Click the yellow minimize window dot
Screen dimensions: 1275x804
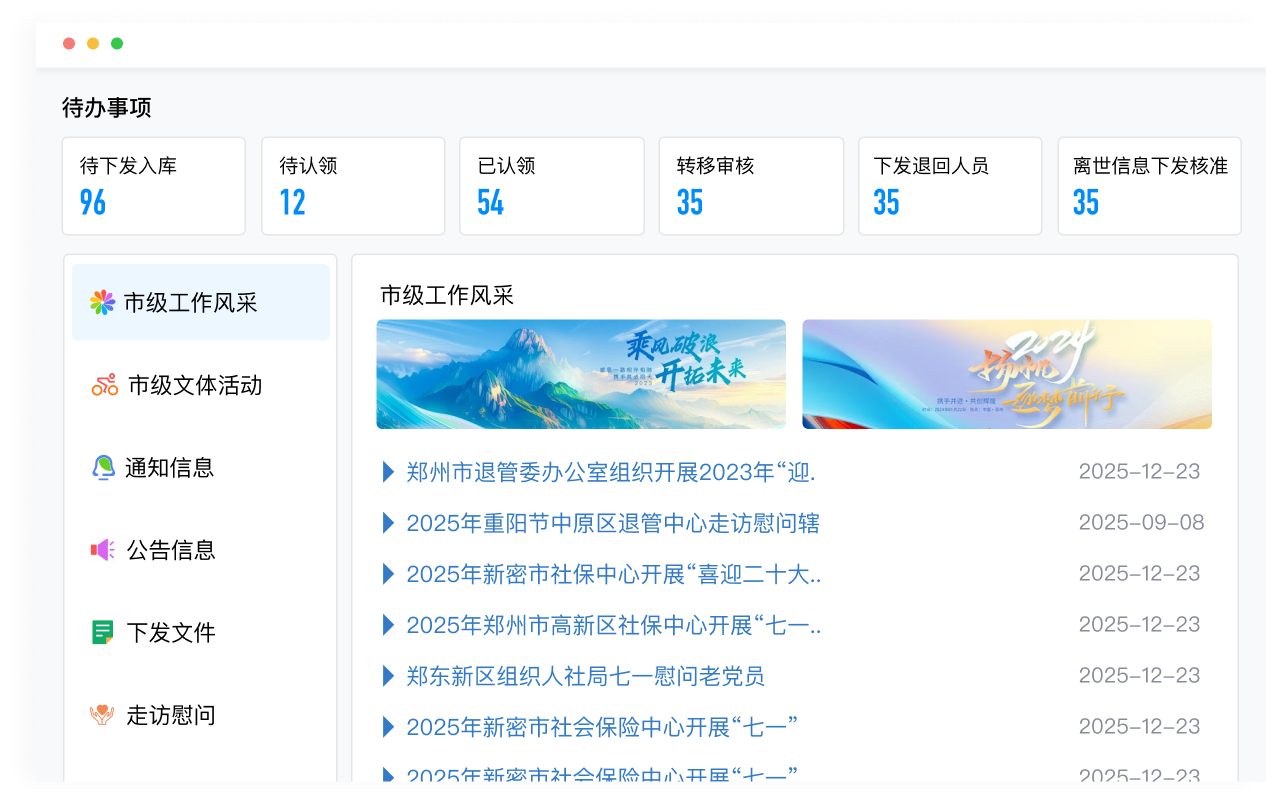(93, 43)
